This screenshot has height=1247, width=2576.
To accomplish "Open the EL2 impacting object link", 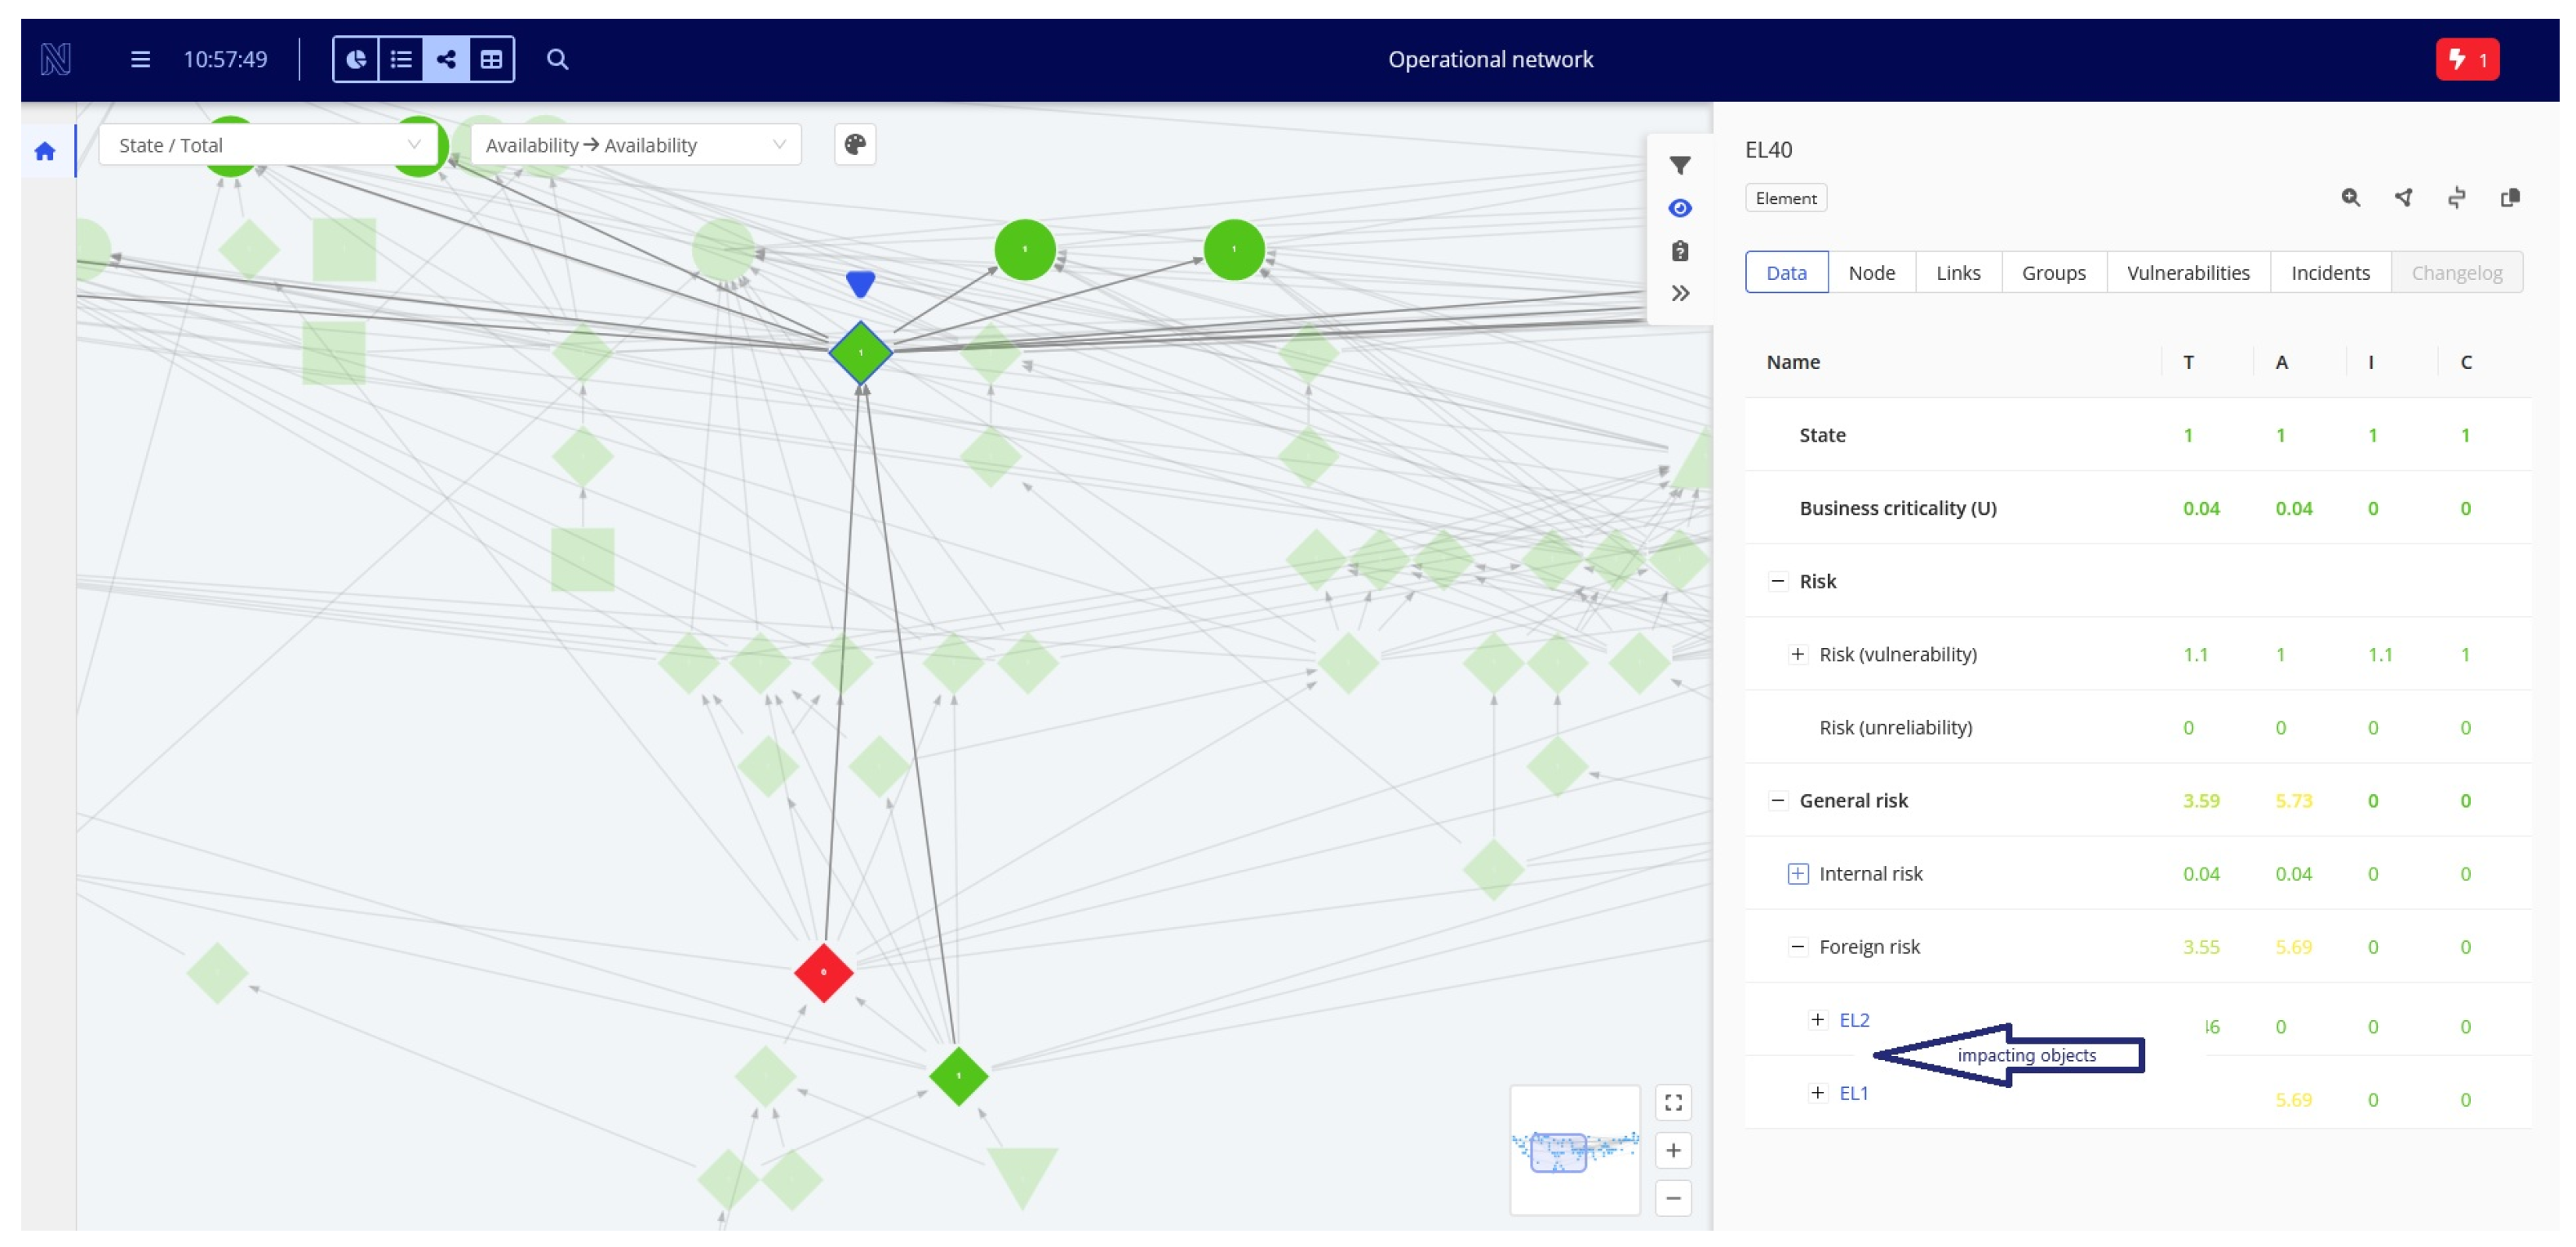I will click(1853, 1020).
